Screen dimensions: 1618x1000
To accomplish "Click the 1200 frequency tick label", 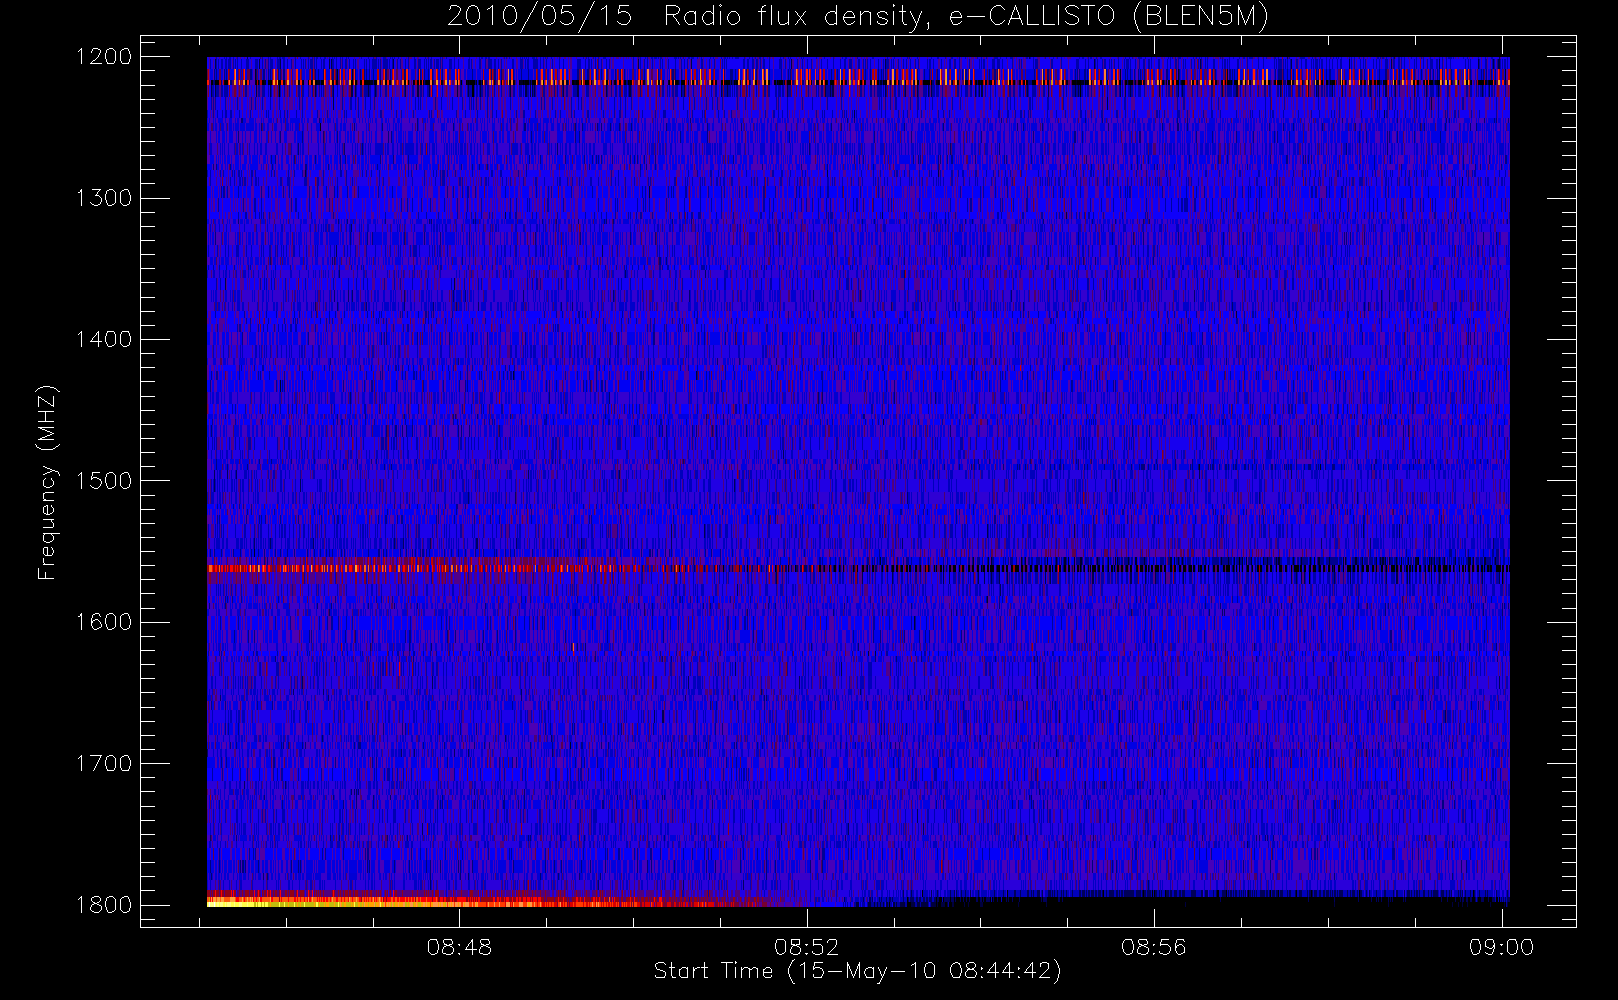I will click(x=104, y=57).
